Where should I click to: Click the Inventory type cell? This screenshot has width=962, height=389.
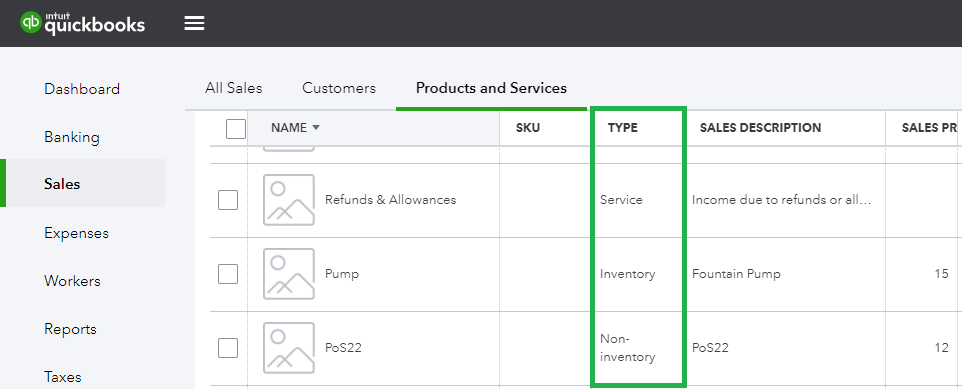pyautogui.click(x=628, y=274)
